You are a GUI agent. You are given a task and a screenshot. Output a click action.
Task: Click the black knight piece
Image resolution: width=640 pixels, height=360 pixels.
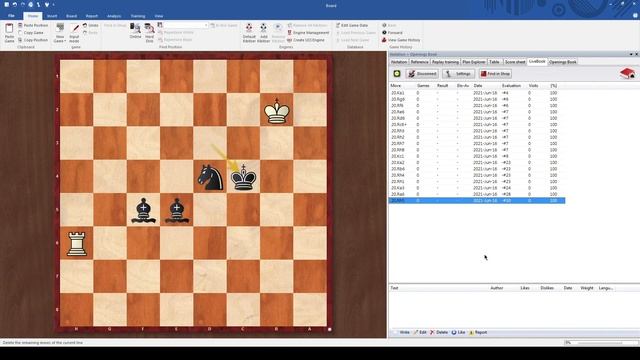tap(210, 178)
